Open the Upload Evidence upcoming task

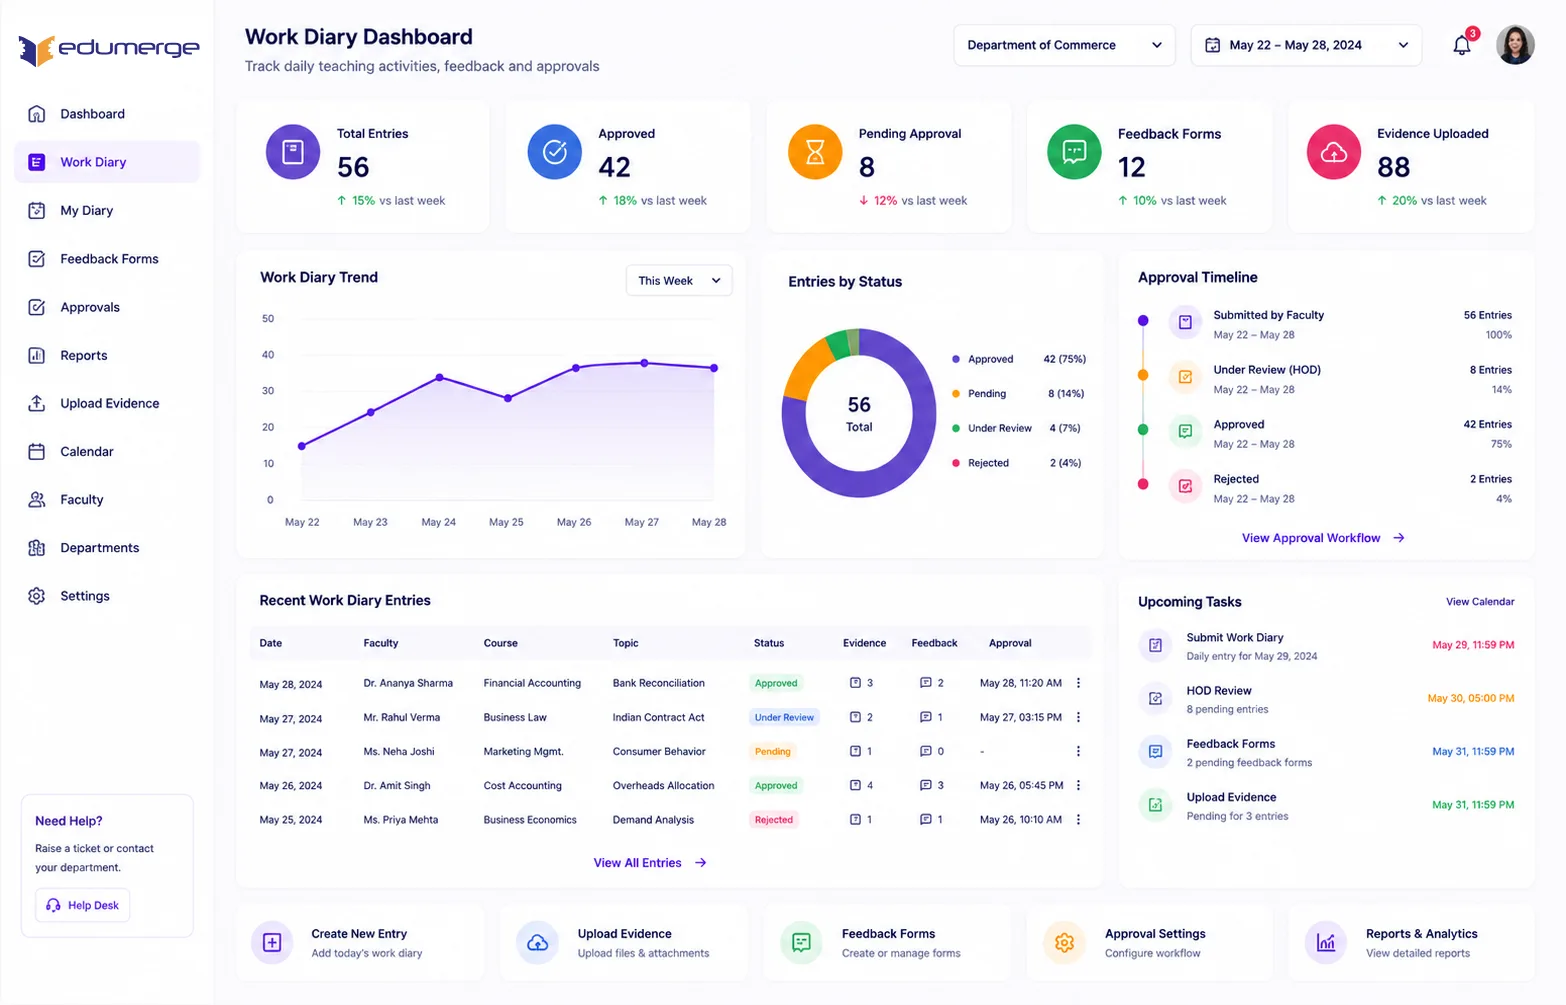(1326, 806)
